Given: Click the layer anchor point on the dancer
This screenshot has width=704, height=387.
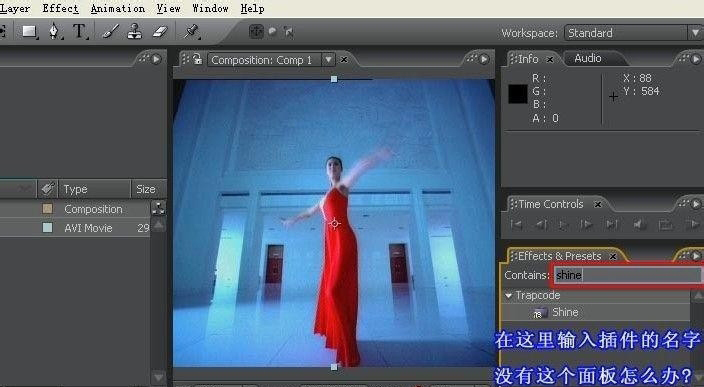Looking at the screenshot, I should tap(334, 223).
